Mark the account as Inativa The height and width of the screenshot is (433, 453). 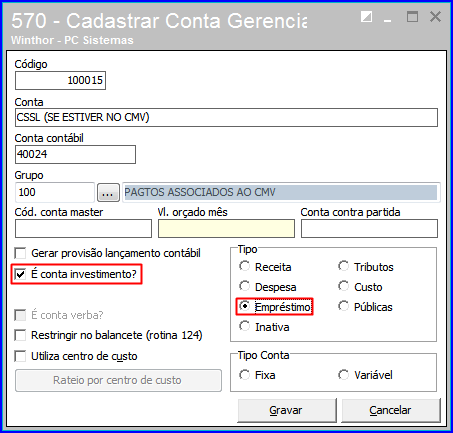click(x=244, y=326)
